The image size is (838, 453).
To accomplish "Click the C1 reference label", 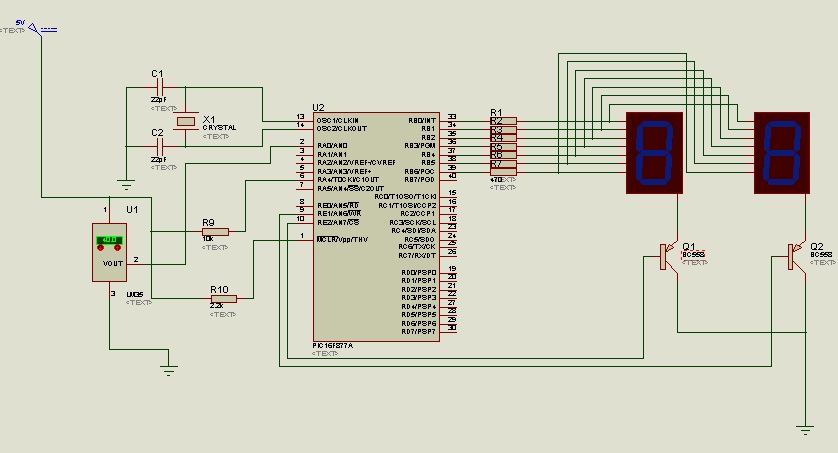I will click(157, 73).
